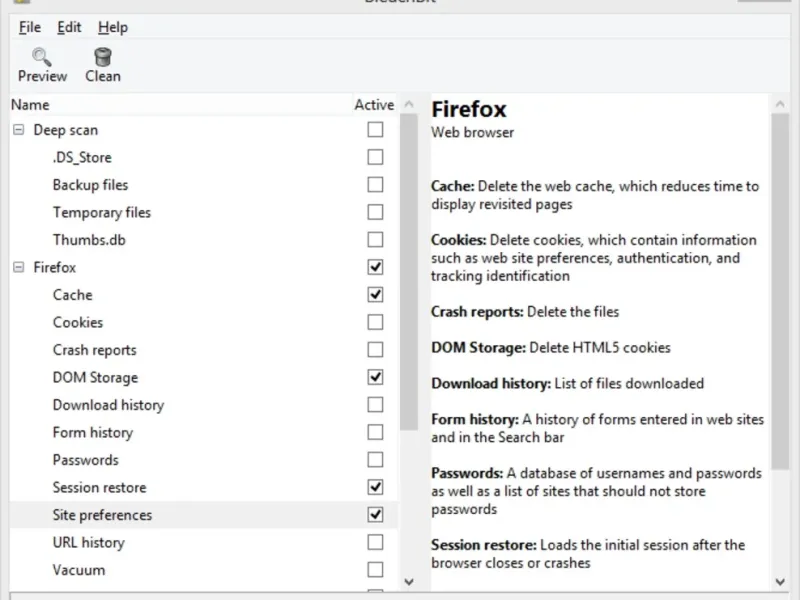Screen dimensions: 800x600
Task: Select the Cache row under Firefox
Action: 204,294
